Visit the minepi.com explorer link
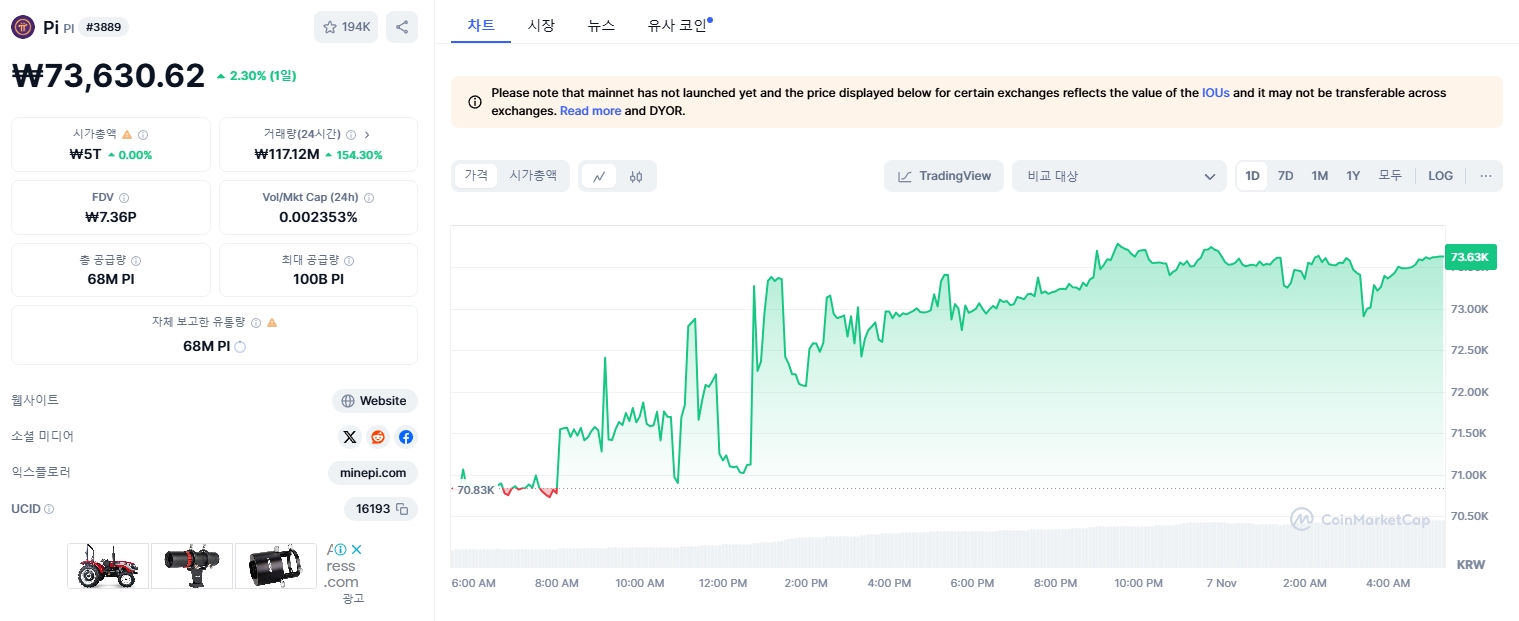Screen dimensions: 1519x621 (372, 472)
